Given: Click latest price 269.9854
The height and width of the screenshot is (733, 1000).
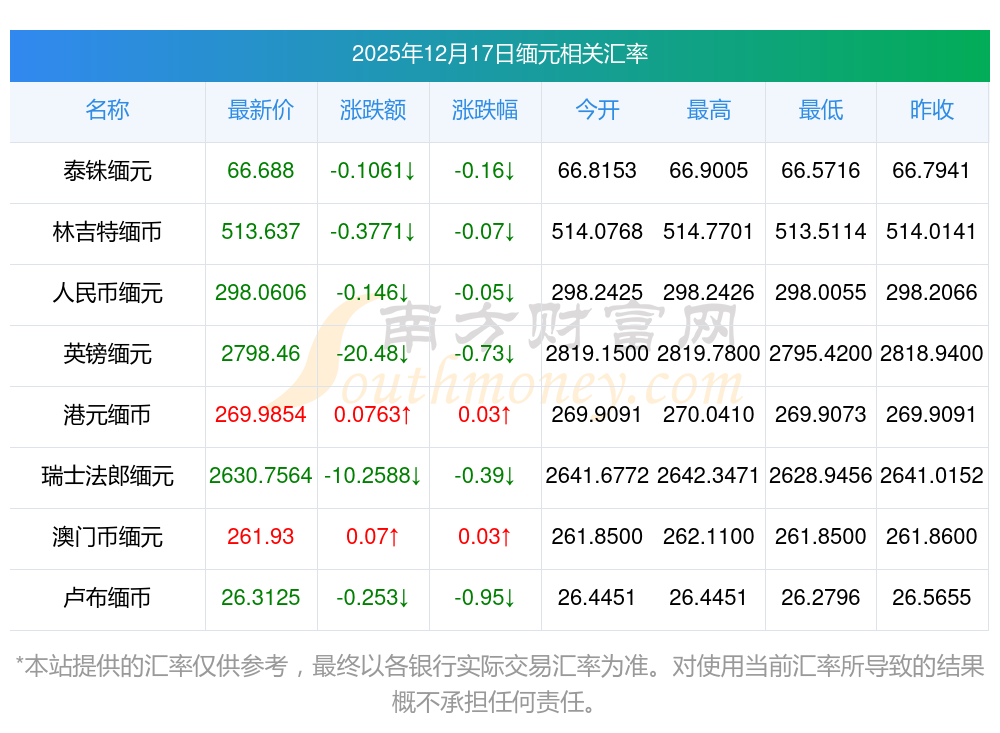Looking at the screenshot, I should [260, 414].
